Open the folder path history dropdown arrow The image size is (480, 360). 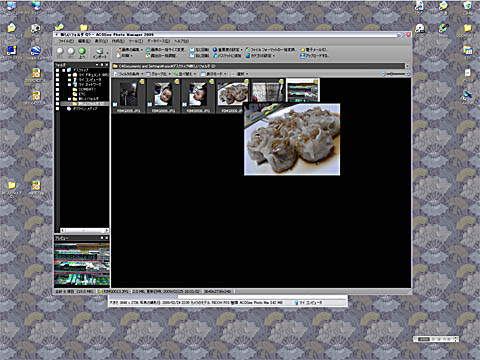(407, 66)
